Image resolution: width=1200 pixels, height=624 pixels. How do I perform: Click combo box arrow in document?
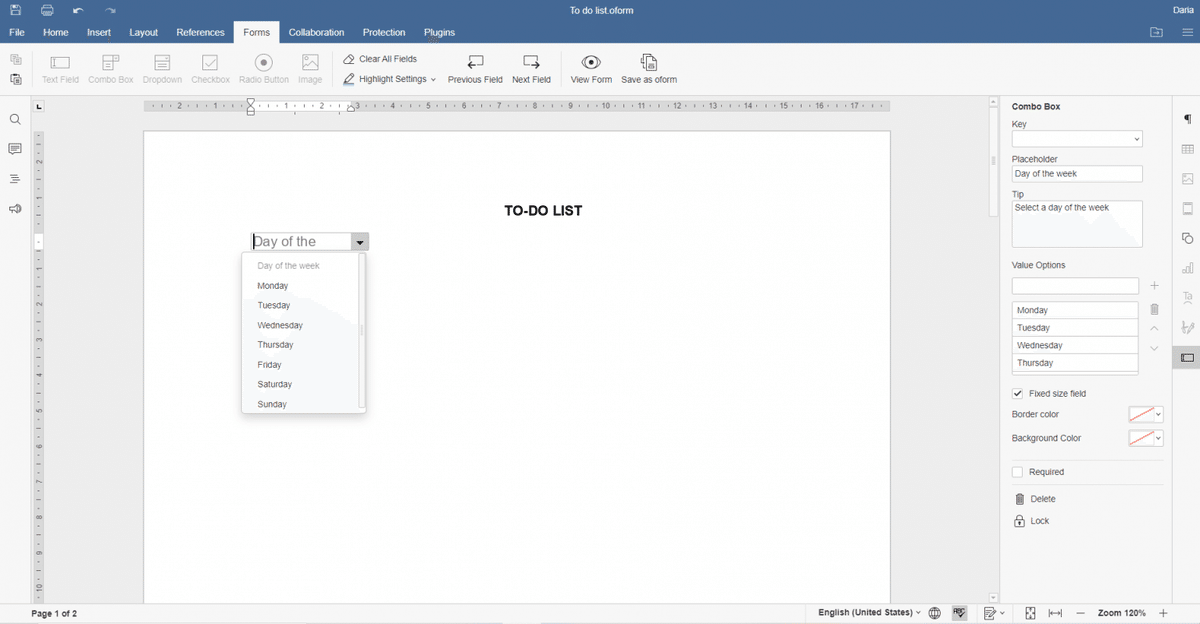click(360, 242)
